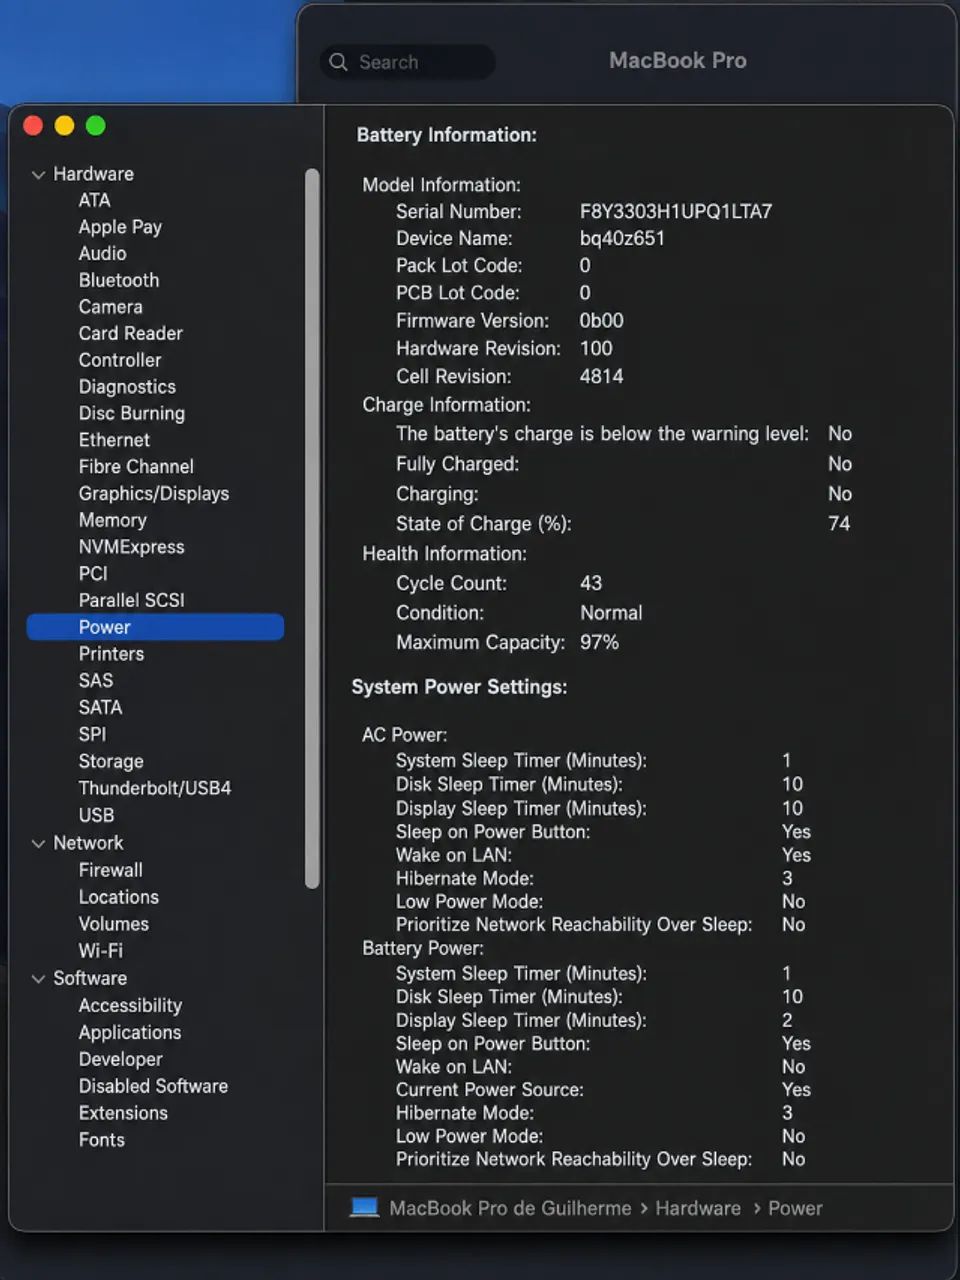Viewport: 960px width, 1280px height.
Task: Select USB in the sidebar
Action: tap(96, 815)
